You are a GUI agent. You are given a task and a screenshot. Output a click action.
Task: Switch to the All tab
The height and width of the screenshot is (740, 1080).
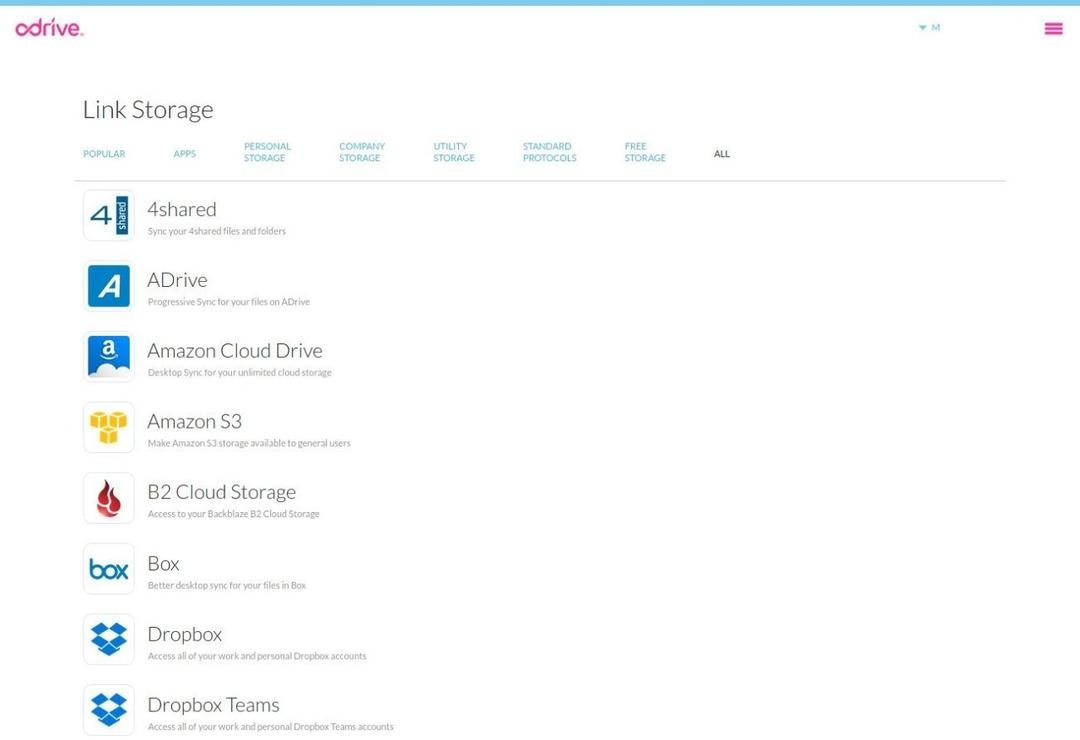pyautogui.click(x=722, y=154)
